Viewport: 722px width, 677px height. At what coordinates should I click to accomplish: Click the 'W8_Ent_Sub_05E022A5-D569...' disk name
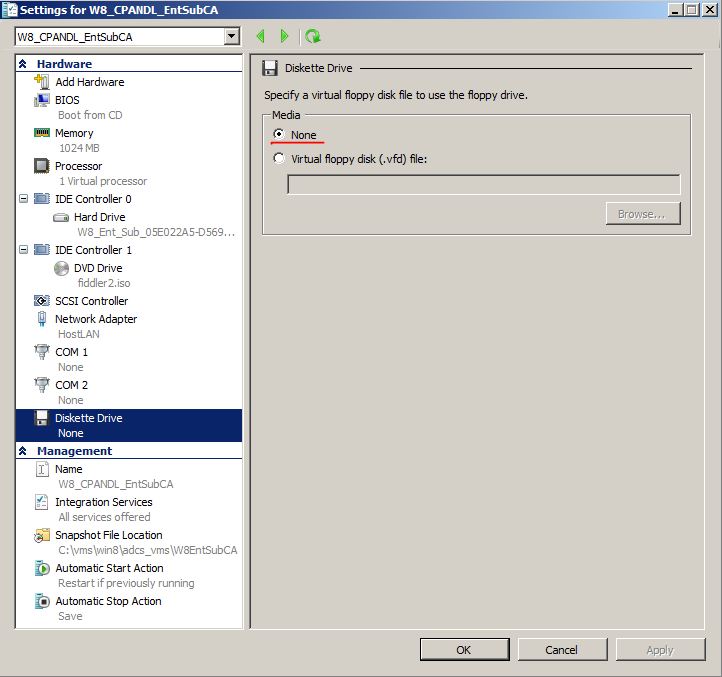click(x=156, y=232)
